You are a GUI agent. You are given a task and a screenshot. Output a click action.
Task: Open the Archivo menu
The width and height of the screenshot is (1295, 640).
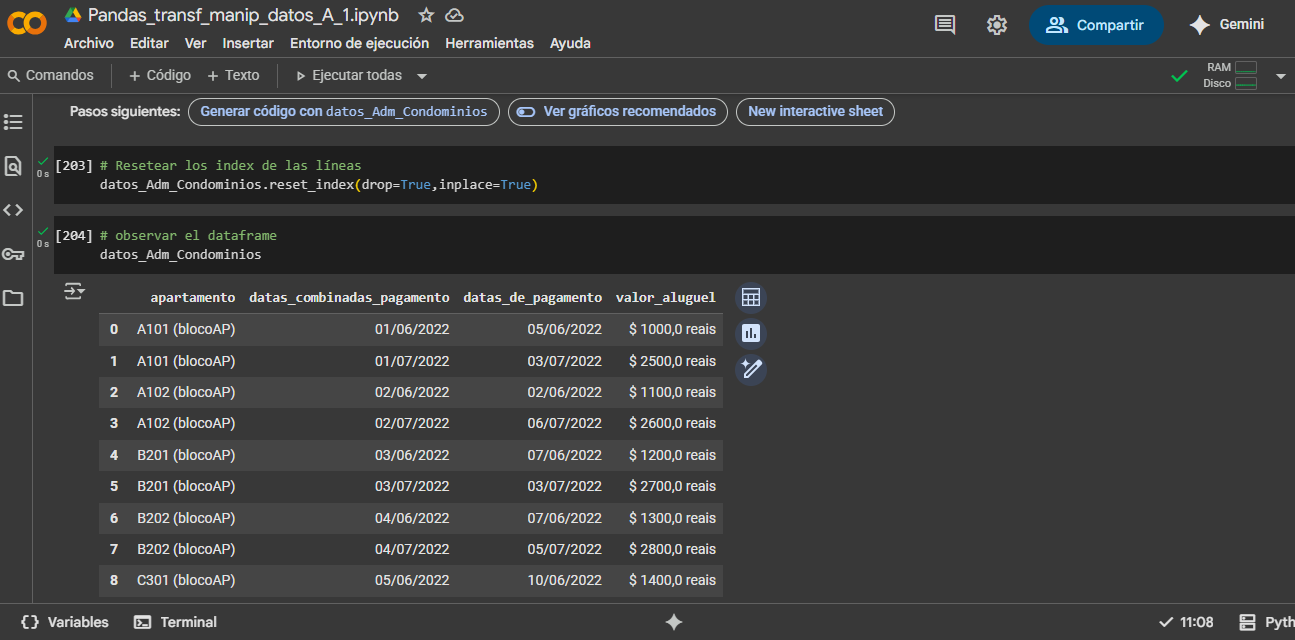(x=89, y=43)
